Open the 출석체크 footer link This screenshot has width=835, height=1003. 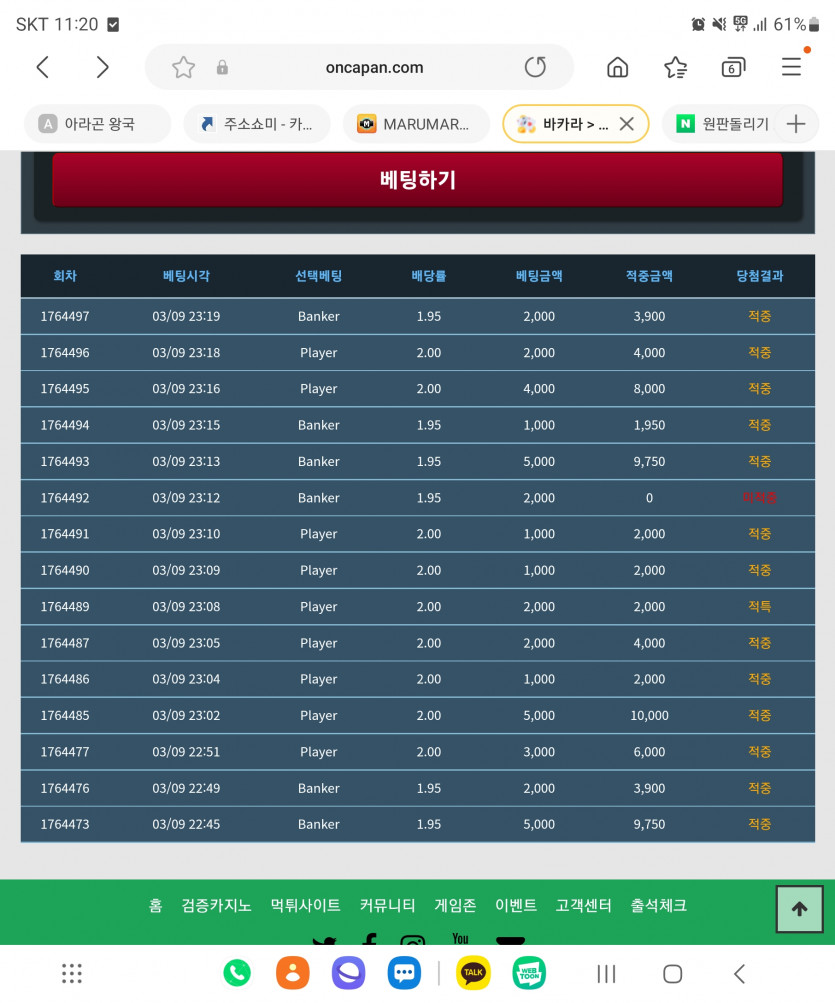(x=658, y=905)
